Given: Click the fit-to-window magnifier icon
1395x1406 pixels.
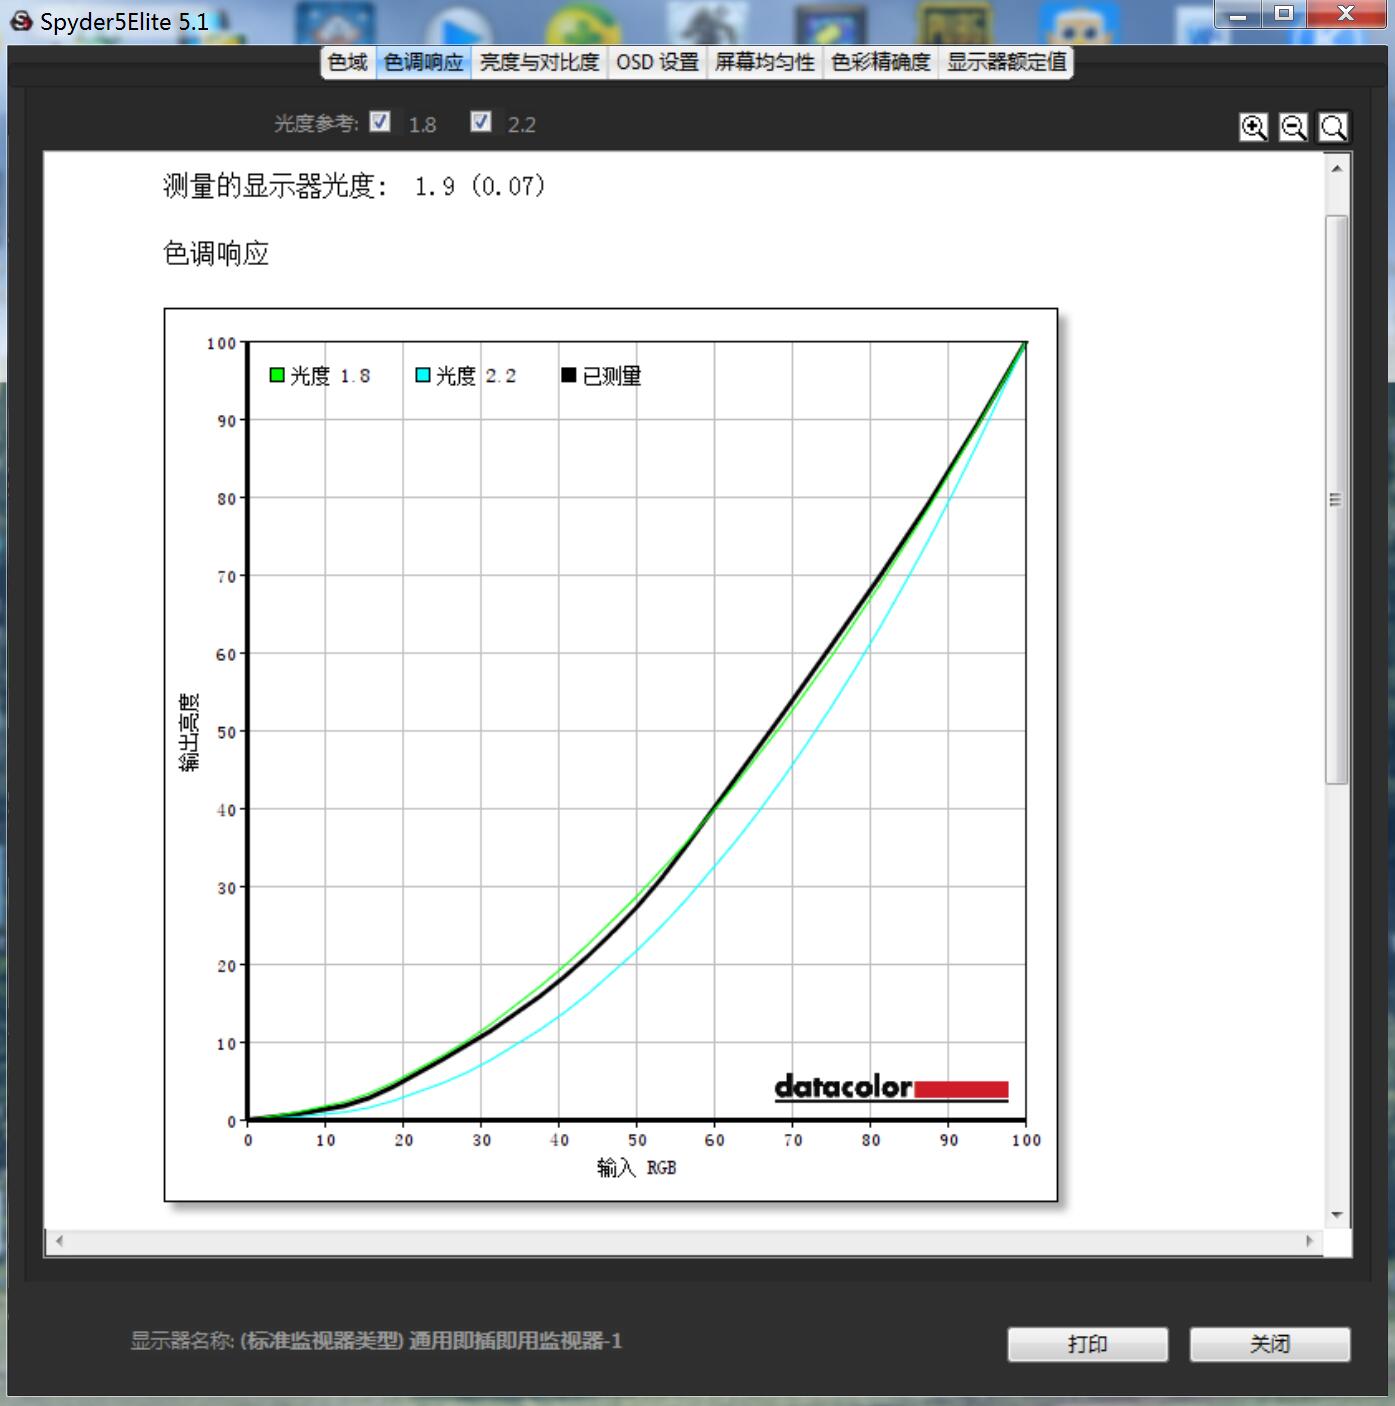Looking at the screenshot, I should pyautogui.click(x=1333, y=127).
